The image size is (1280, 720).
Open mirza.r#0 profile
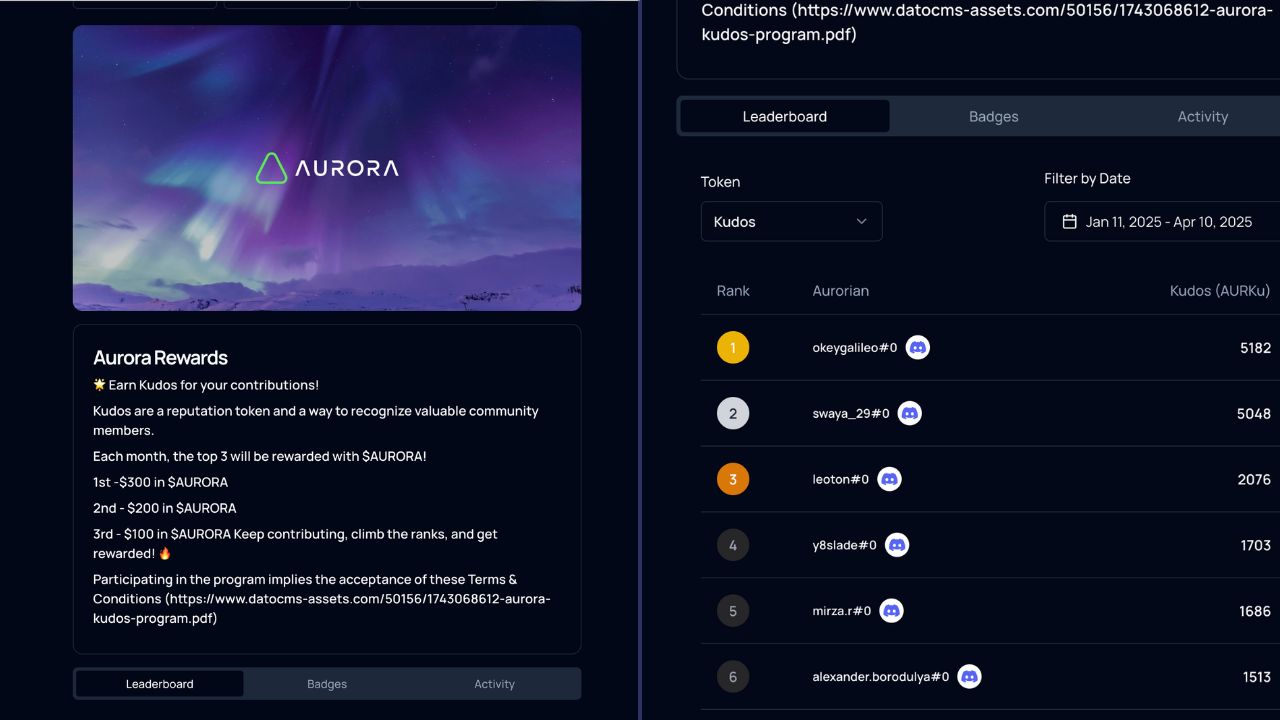842,611
